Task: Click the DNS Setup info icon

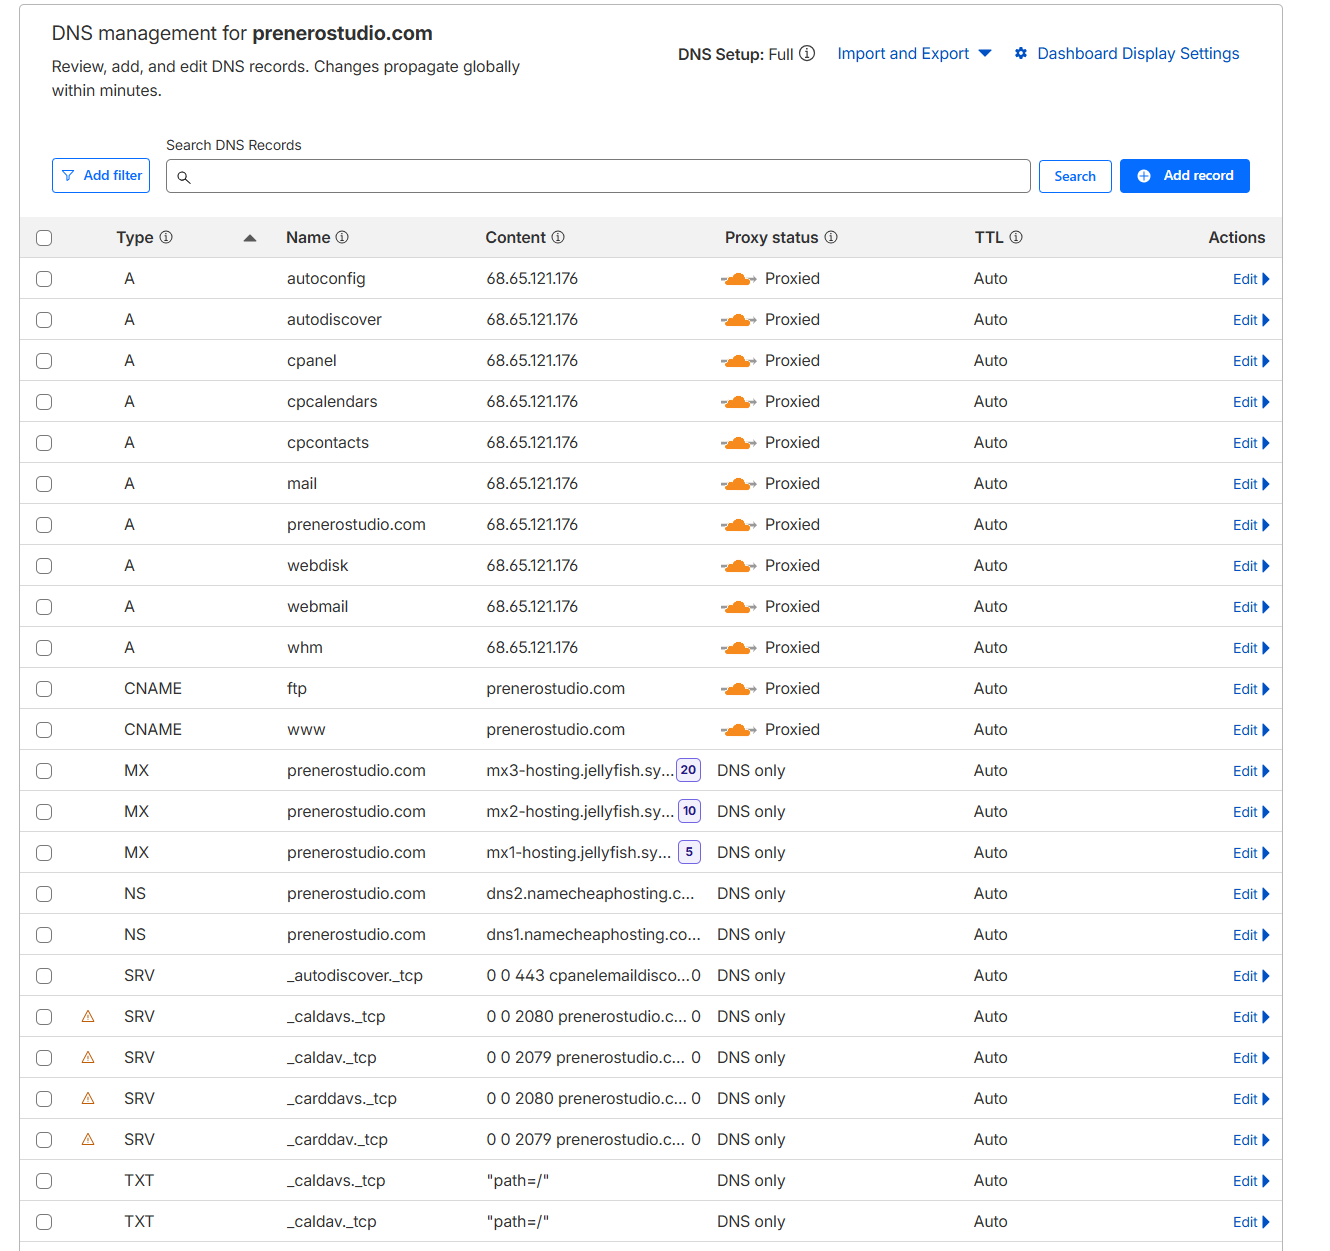Action: pos(807,54)
